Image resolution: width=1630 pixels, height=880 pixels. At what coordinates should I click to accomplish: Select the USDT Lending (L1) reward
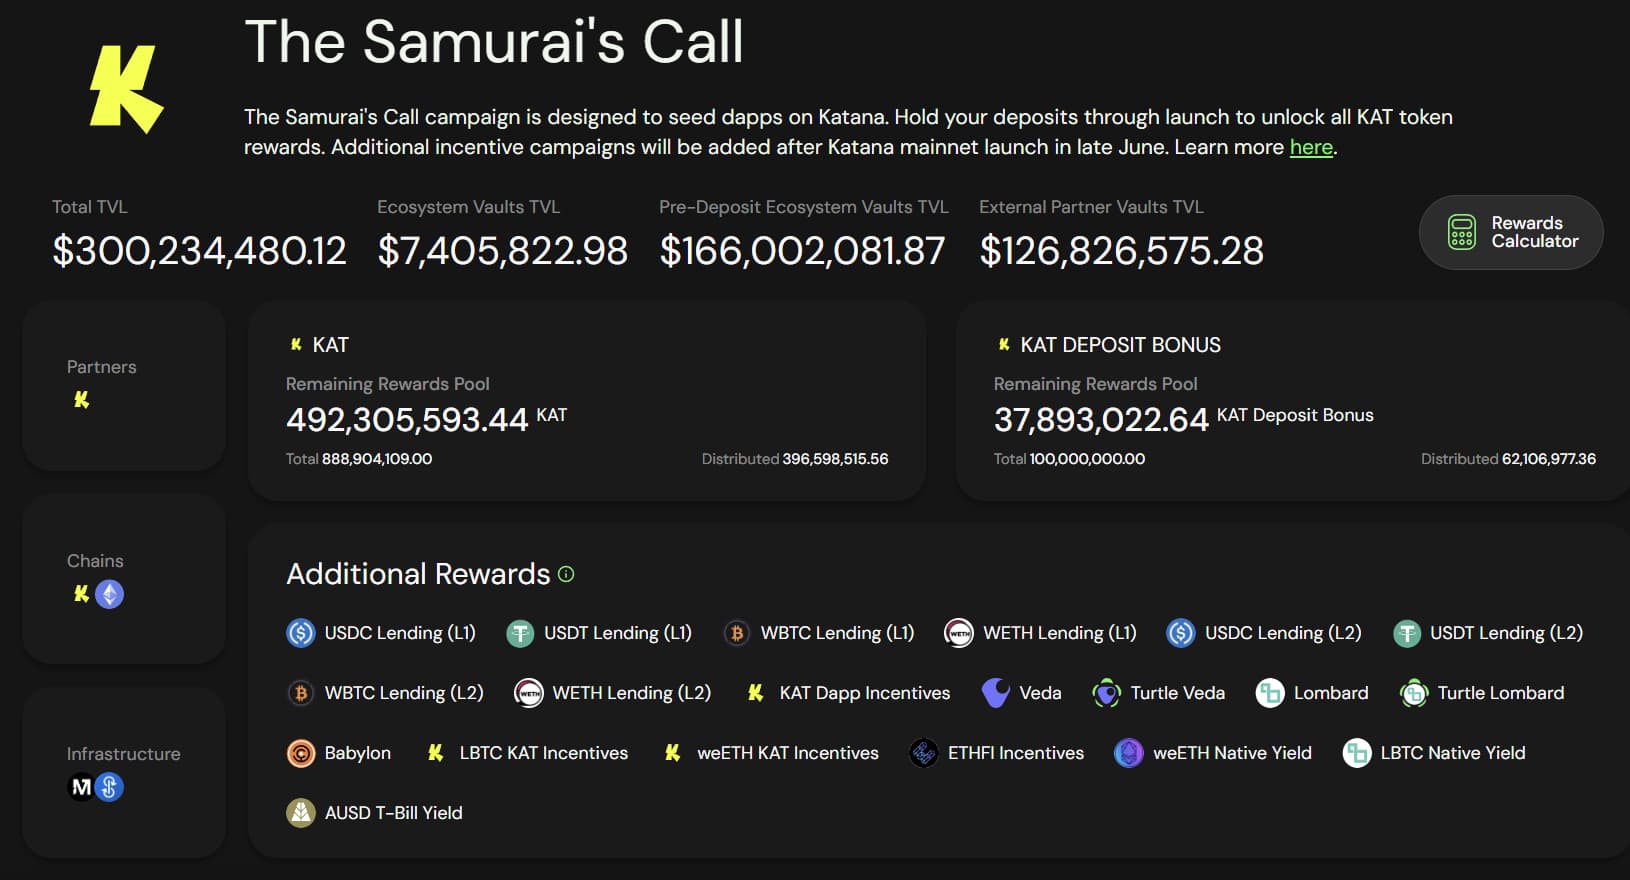click(599, 633)
